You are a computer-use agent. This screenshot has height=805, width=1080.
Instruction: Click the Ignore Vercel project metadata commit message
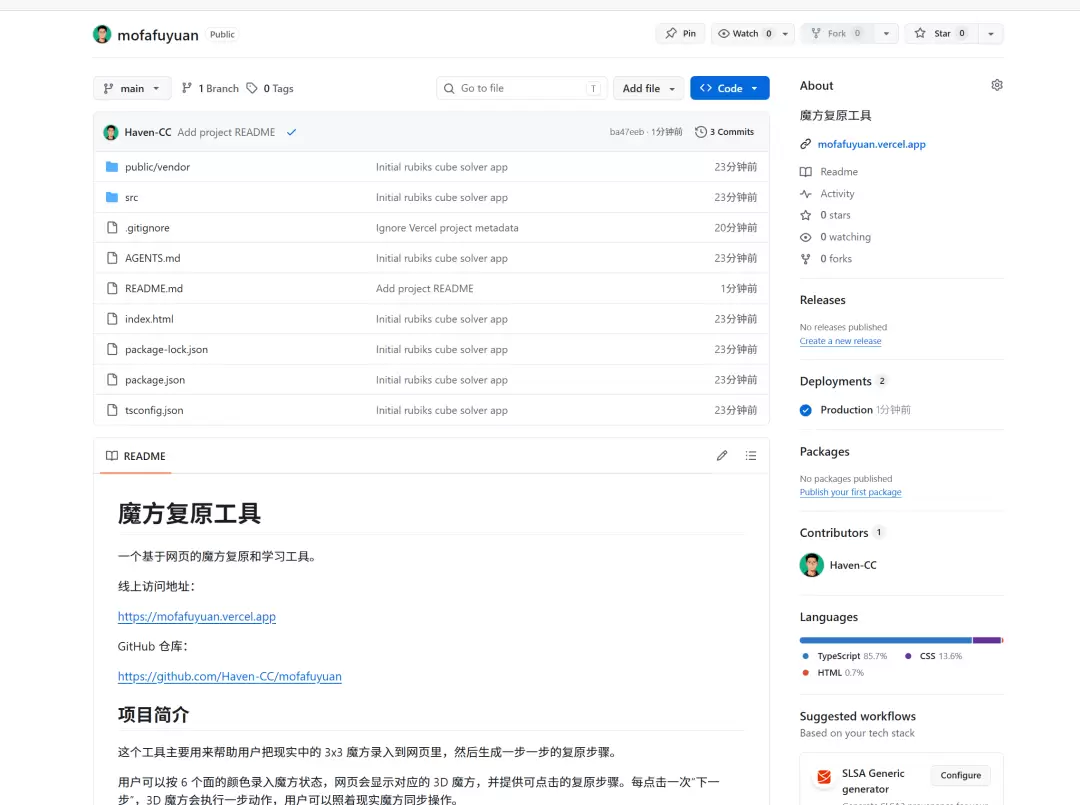(447, 228)
